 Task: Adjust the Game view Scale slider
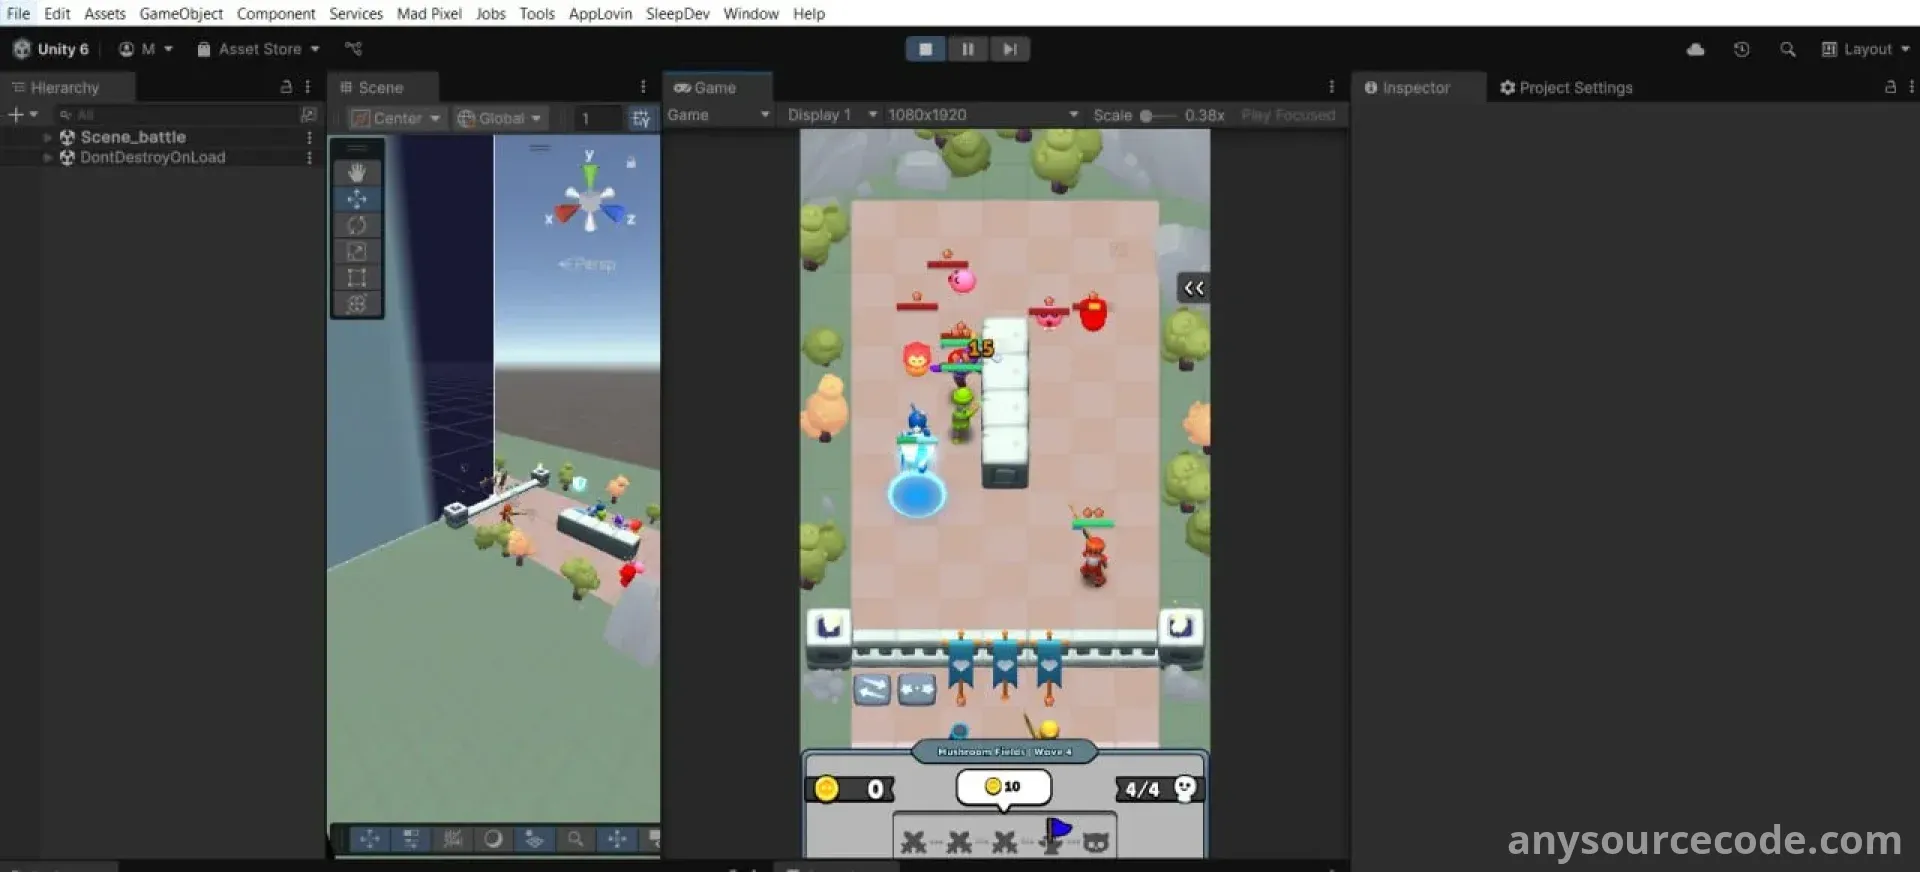click(x=1147, y=116)
